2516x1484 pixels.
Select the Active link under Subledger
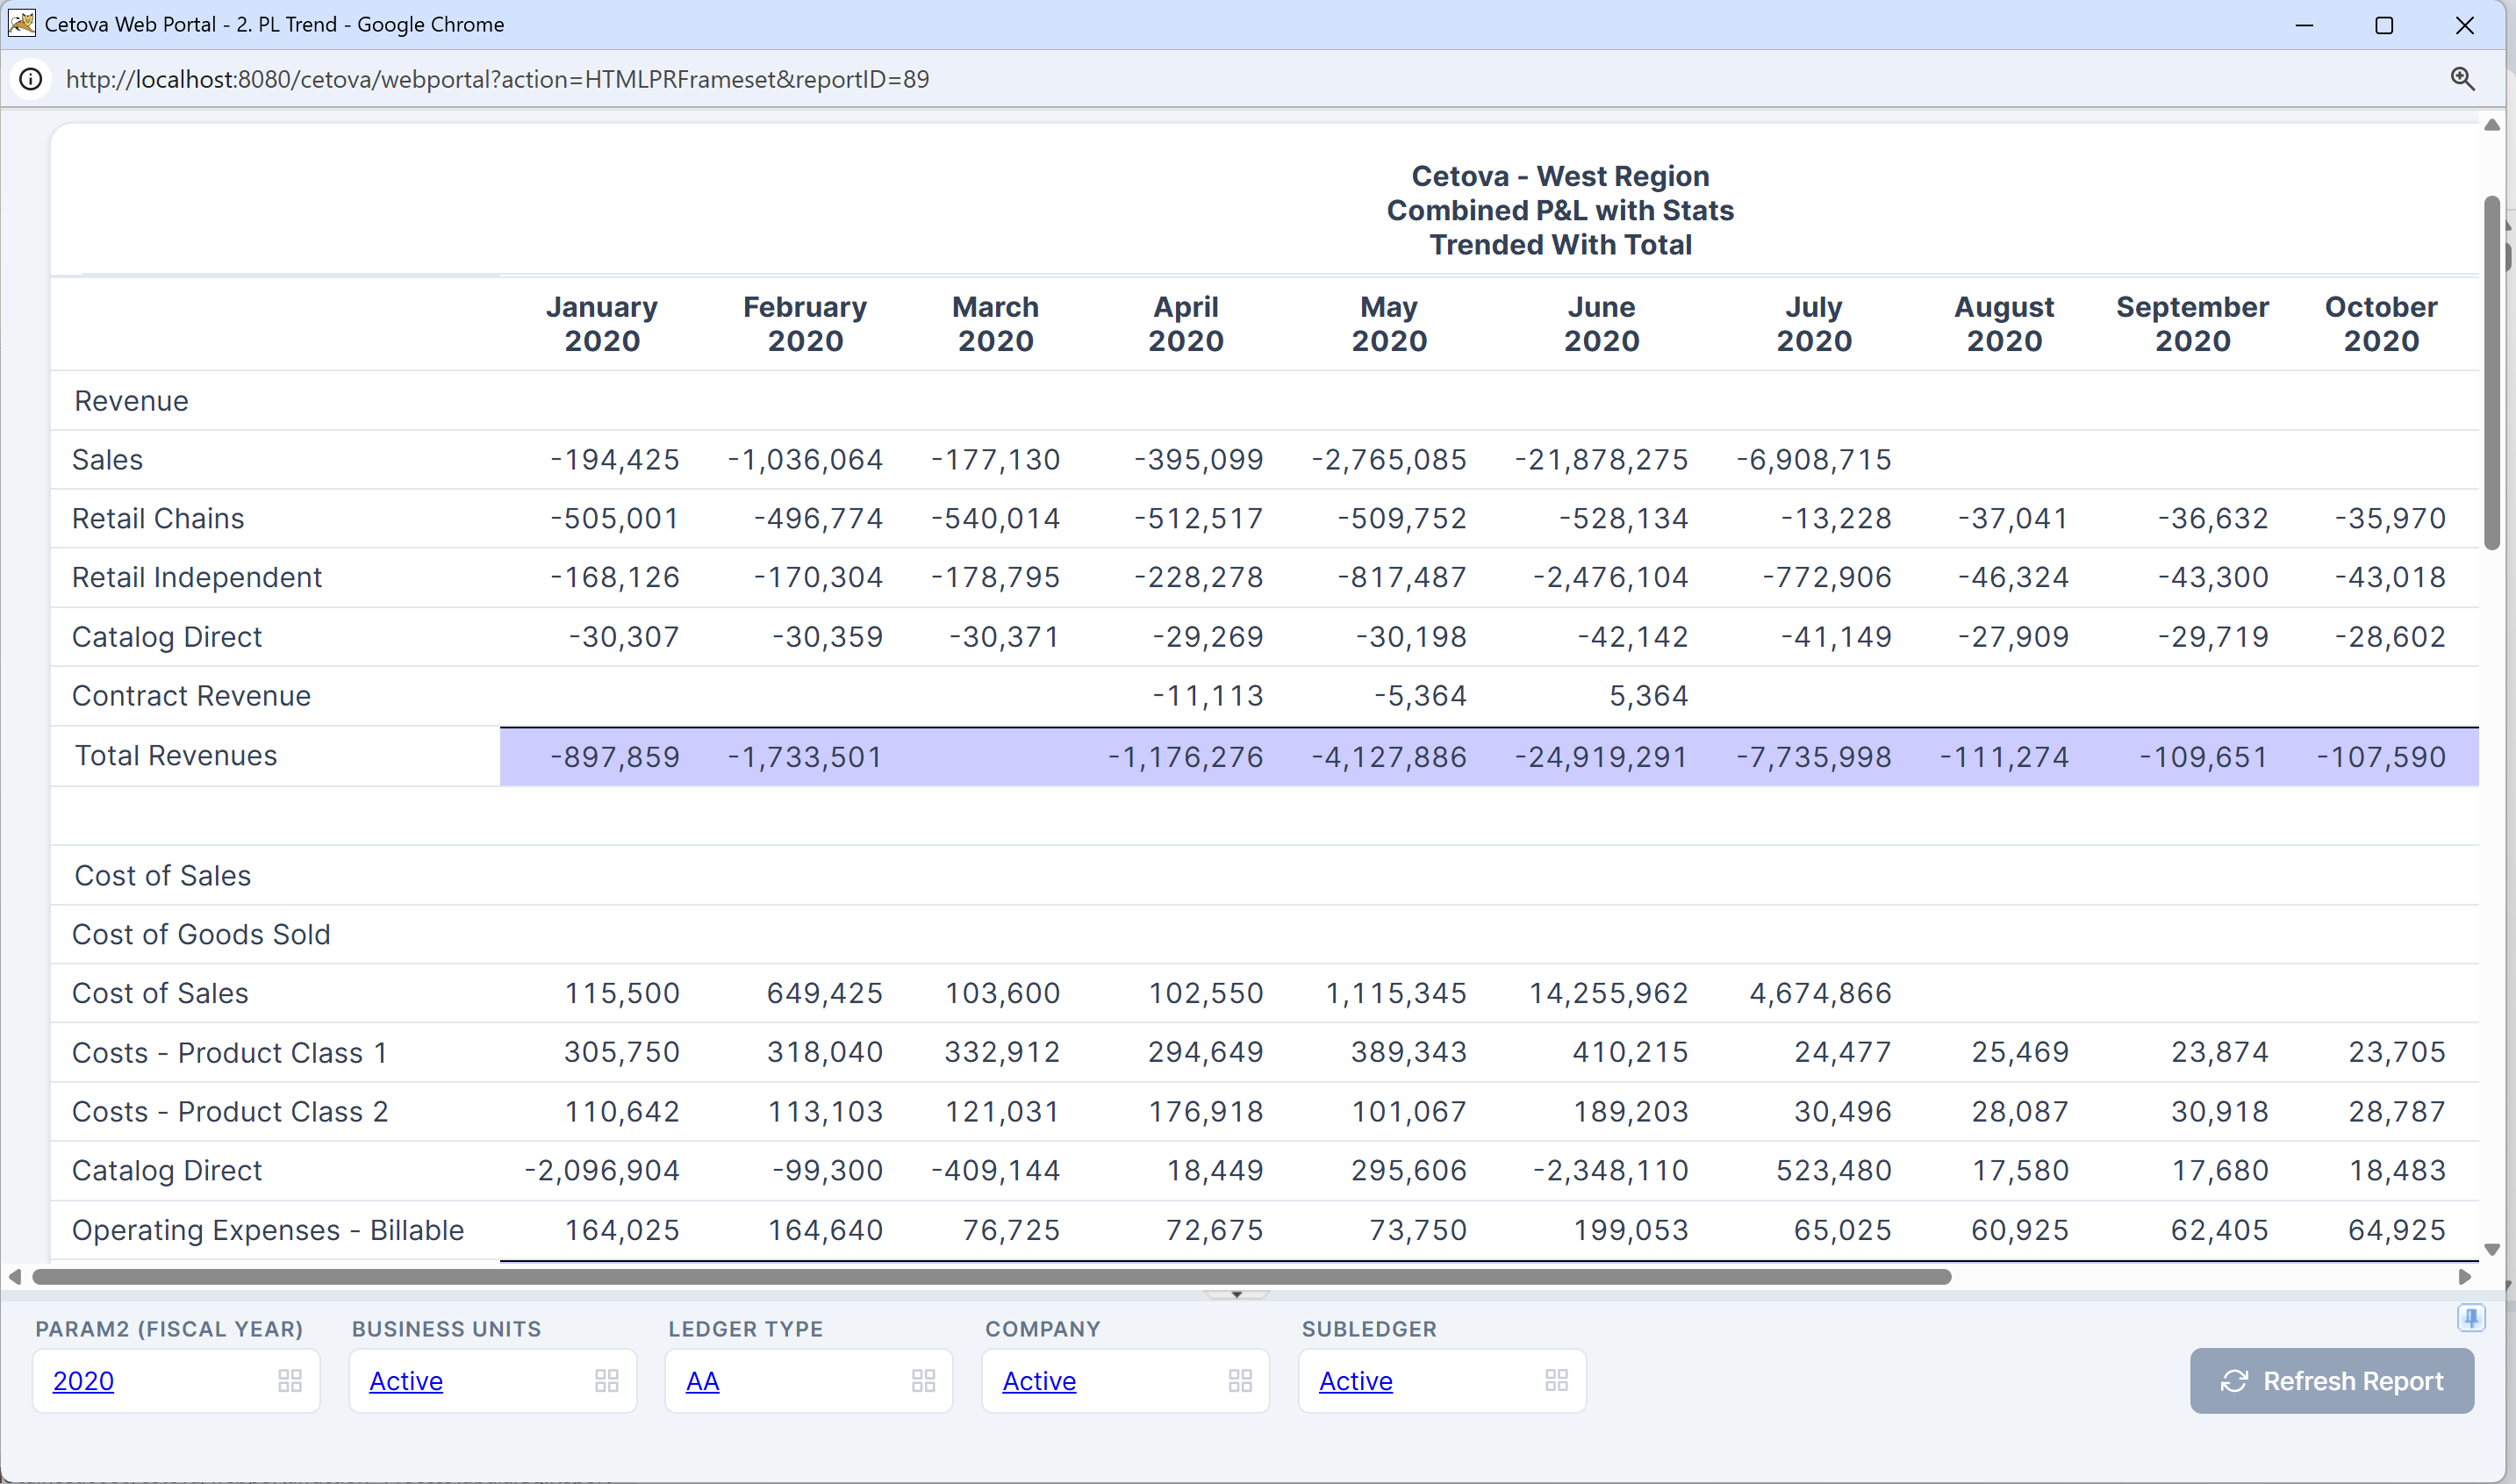pos(1356,1380)
